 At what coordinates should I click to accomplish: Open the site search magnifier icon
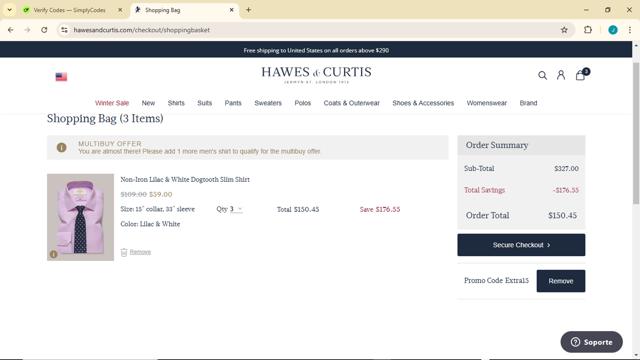542,76
